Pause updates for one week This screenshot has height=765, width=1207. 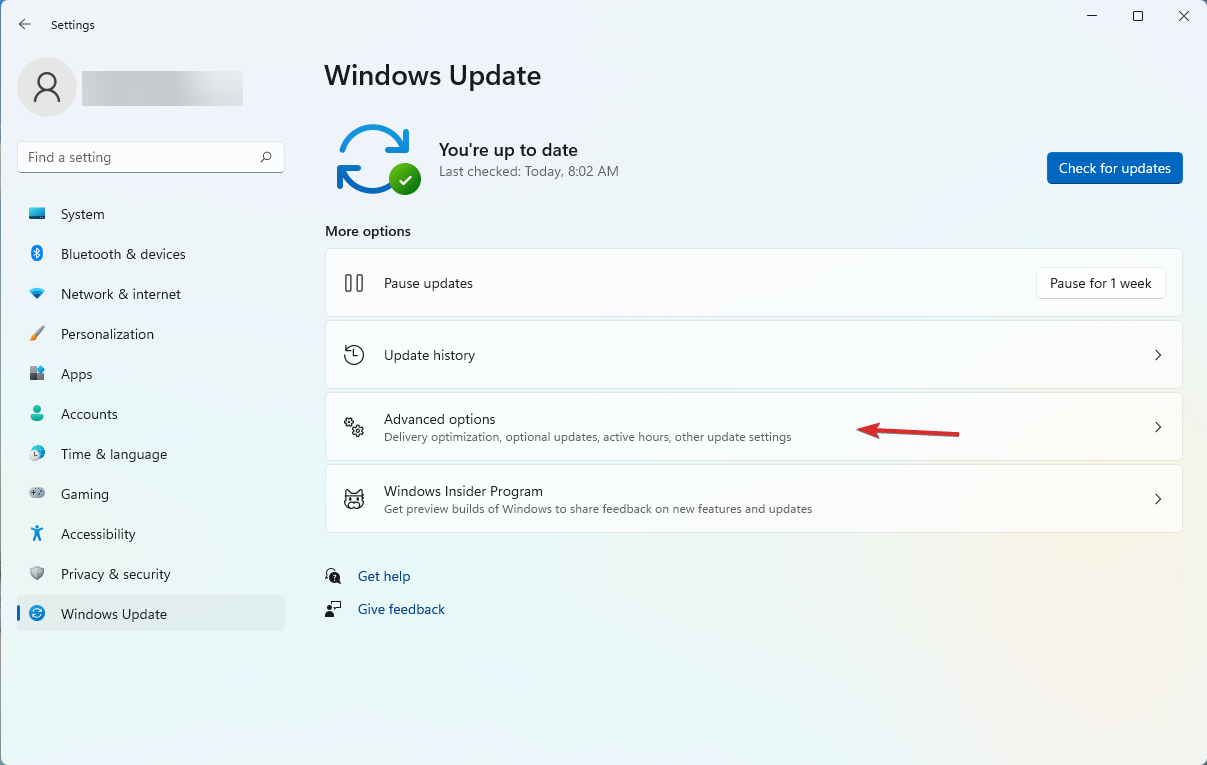pyautogui.click(x=1100, y=283)
